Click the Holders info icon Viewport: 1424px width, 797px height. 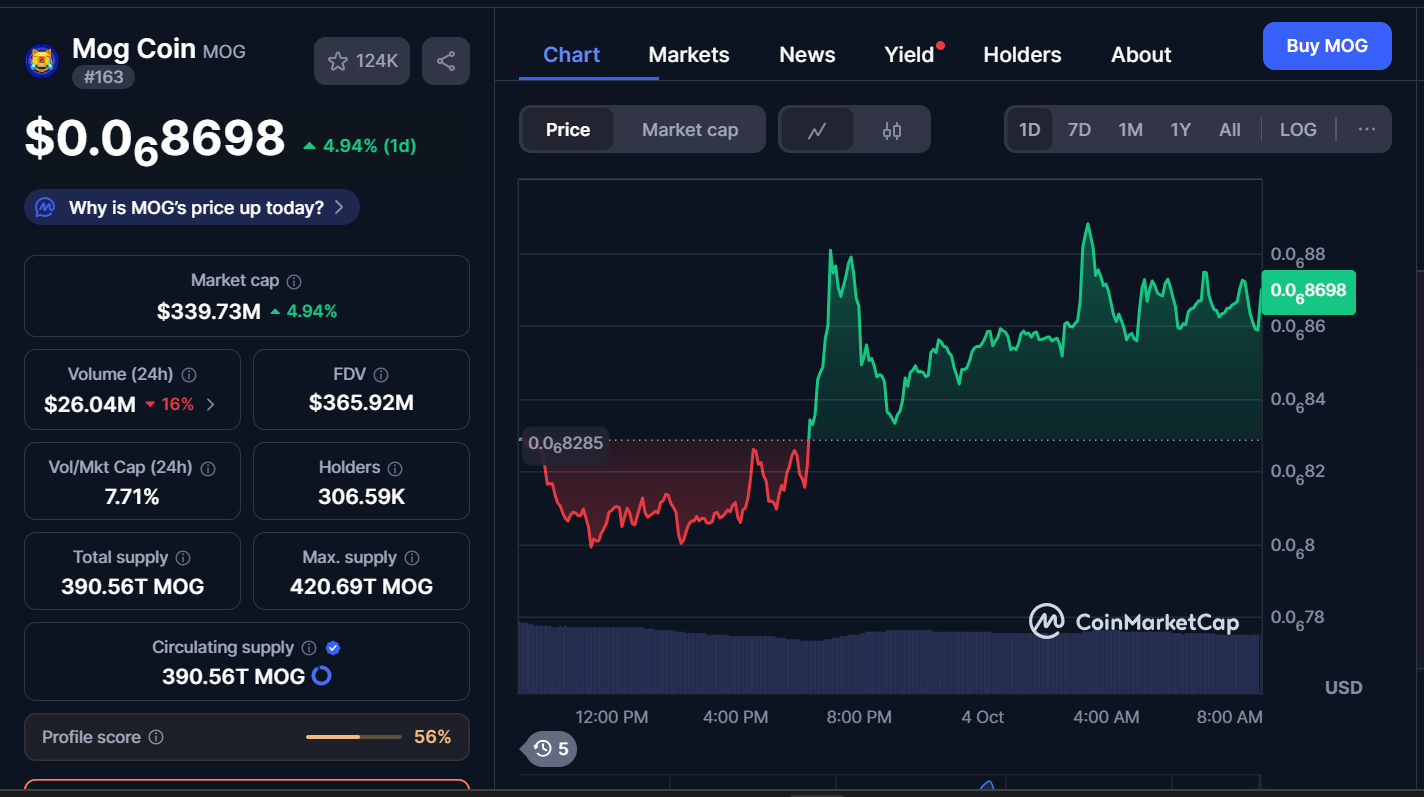(395, 468)
